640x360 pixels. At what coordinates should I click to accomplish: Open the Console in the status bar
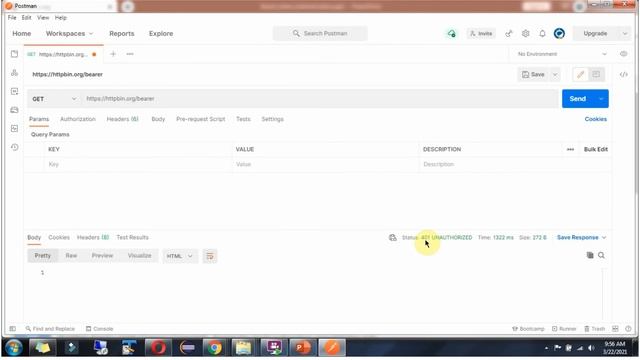click(x=100, y=329)
